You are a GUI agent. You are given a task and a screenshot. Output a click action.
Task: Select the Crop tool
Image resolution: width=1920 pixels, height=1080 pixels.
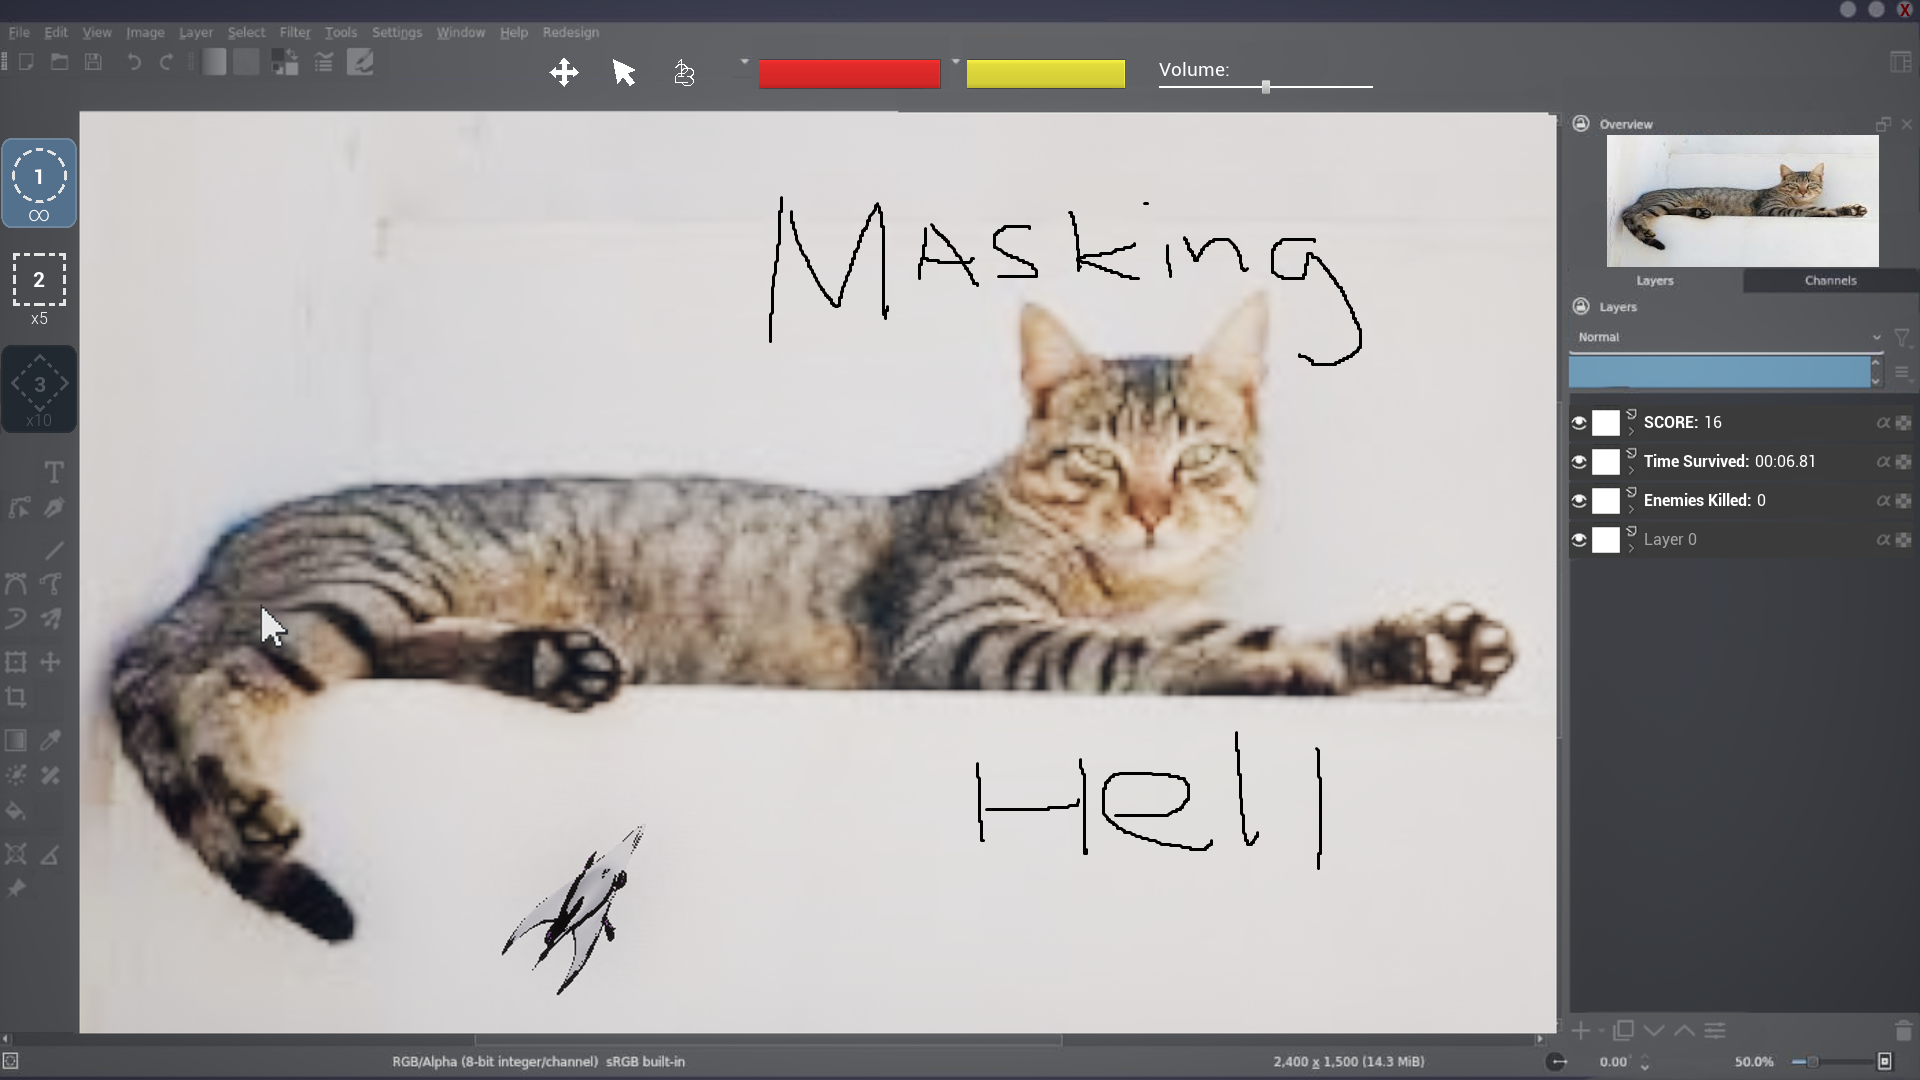(16, 697)
